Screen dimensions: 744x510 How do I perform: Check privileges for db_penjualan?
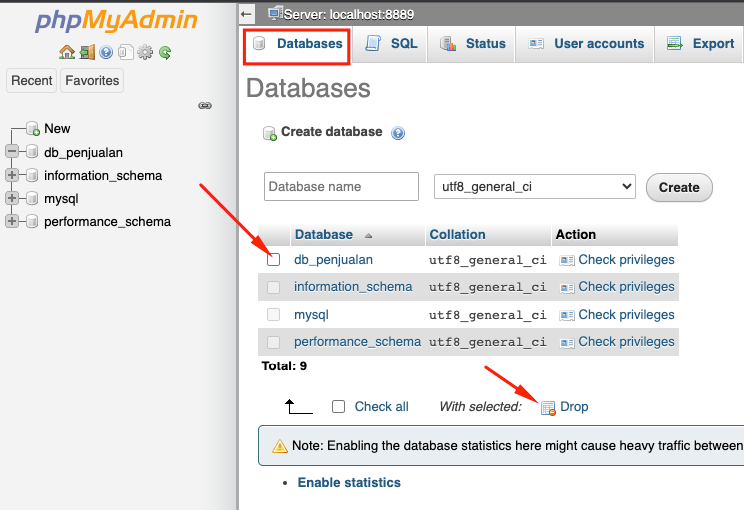click(x=626, y=260)
